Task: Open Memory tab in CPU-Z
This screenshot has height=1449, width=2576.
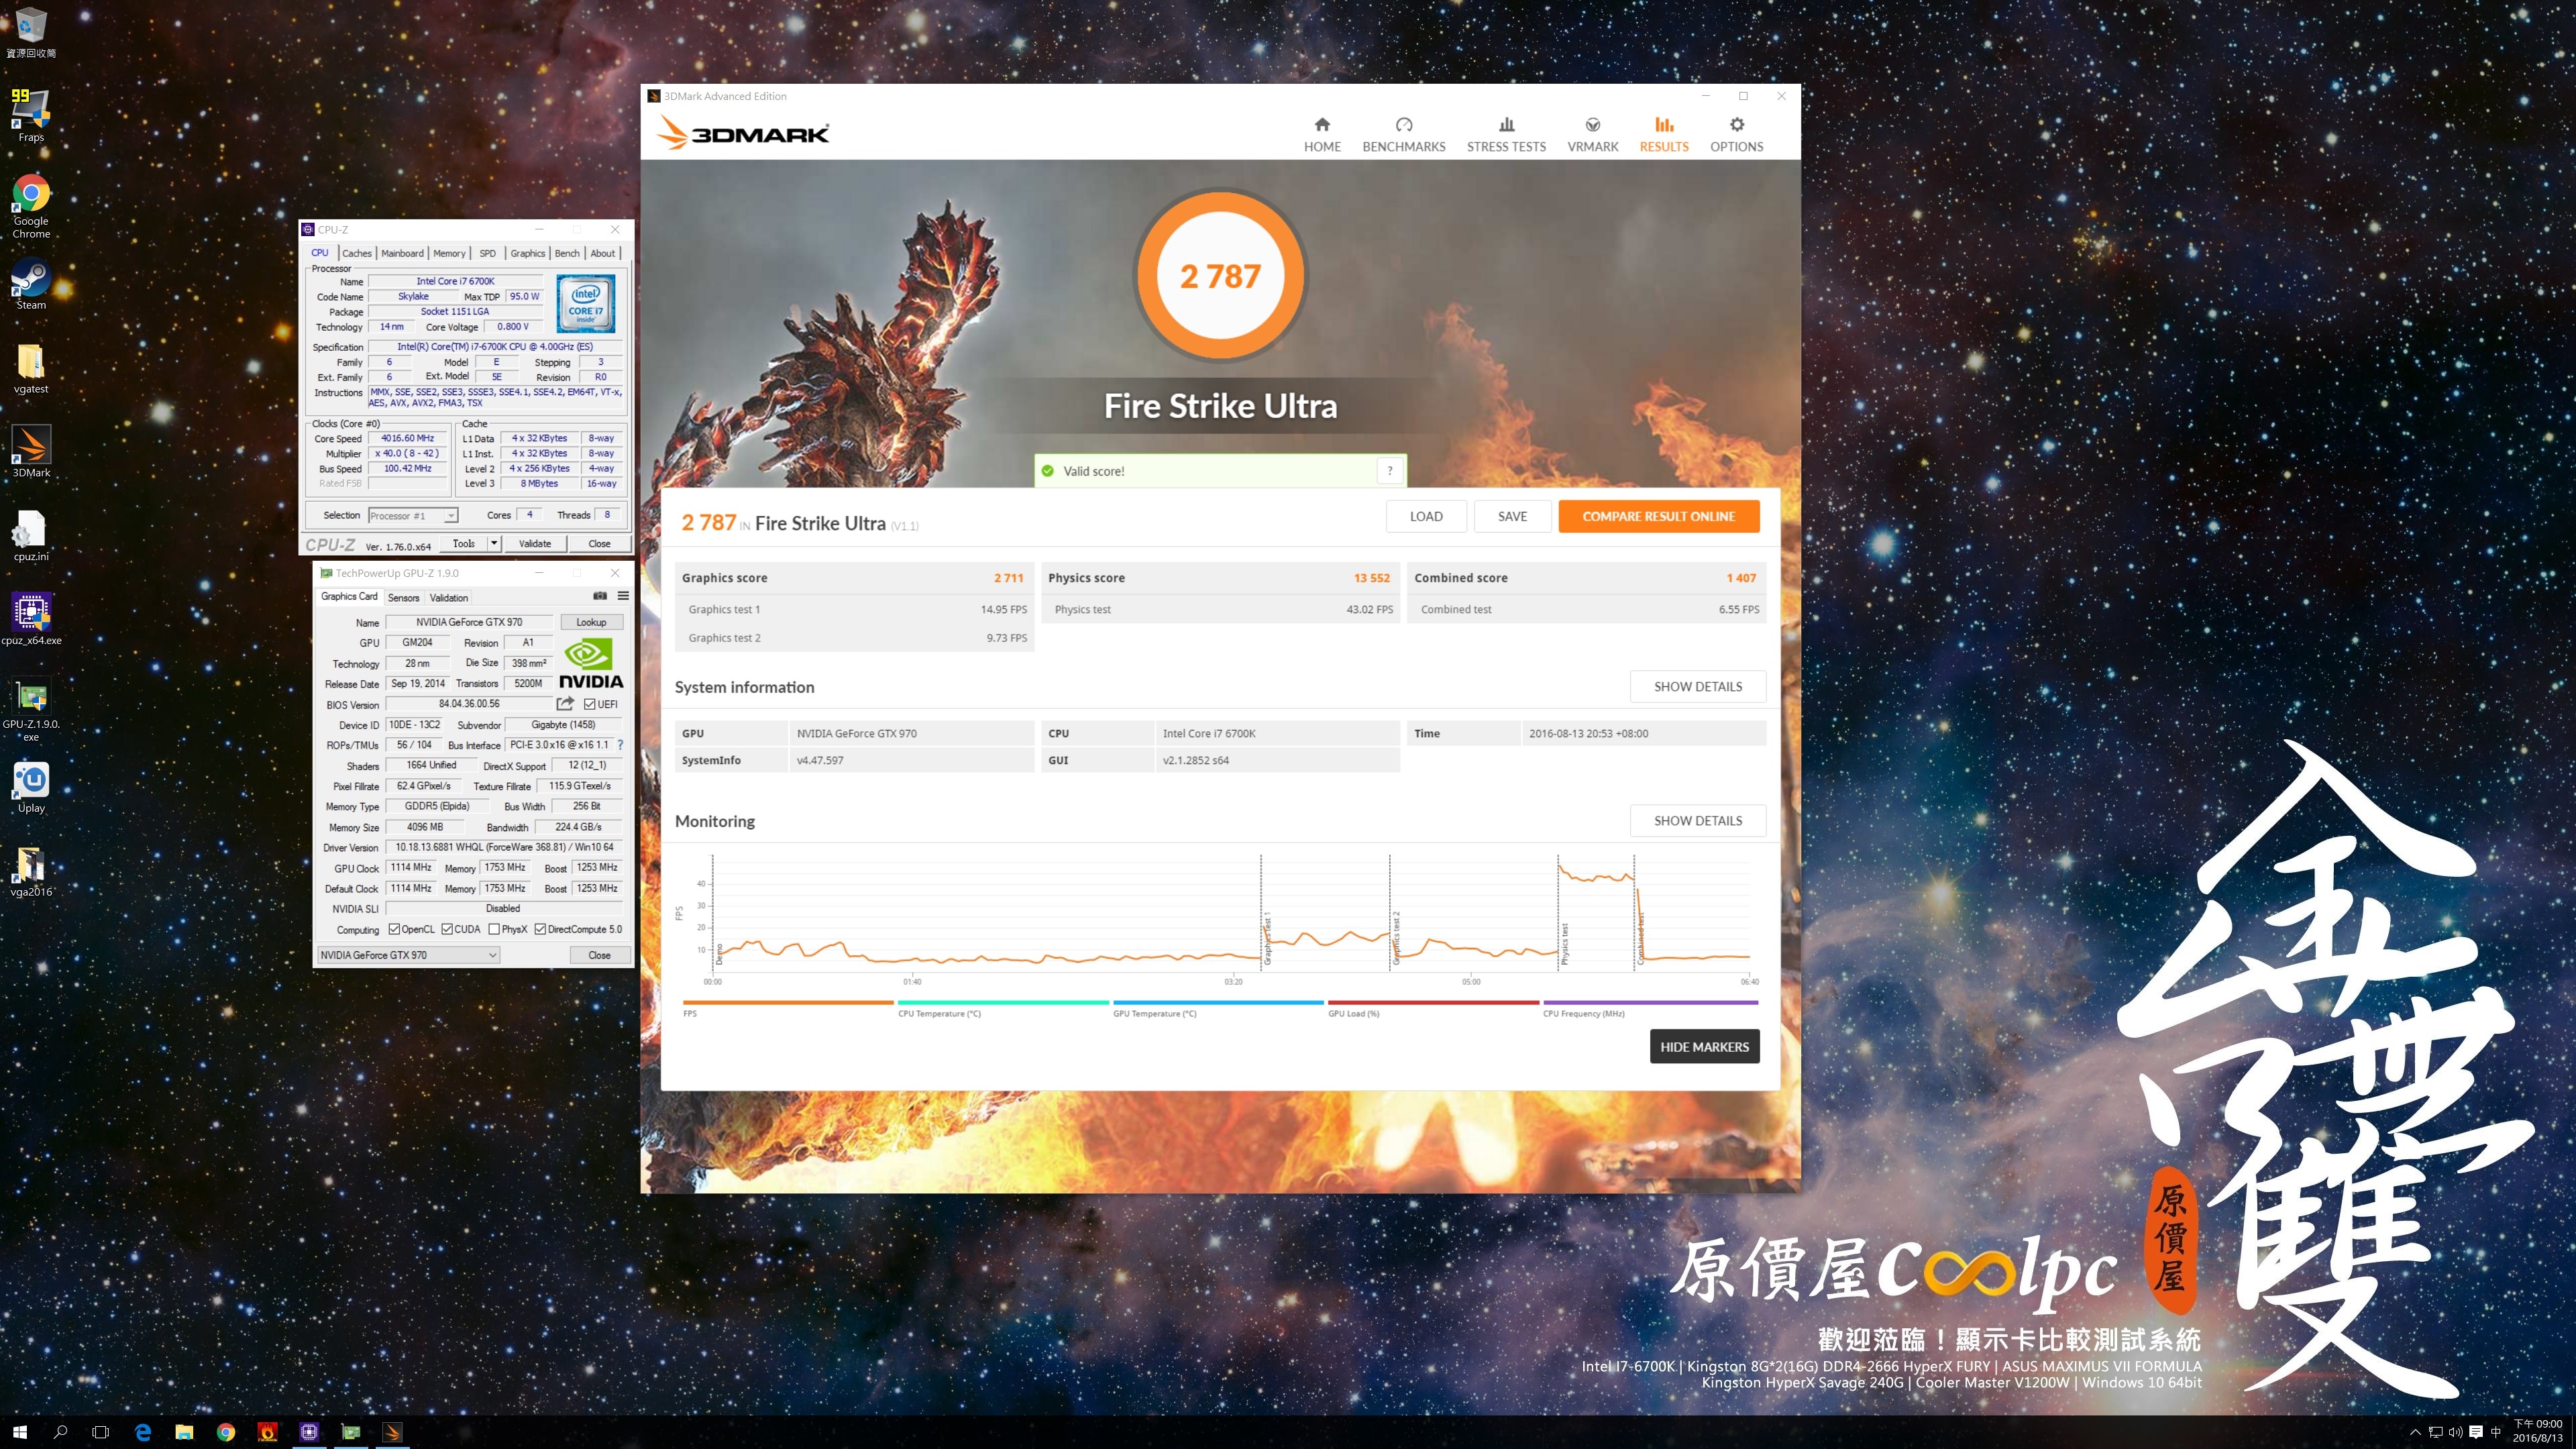Action: click(449, 253)
